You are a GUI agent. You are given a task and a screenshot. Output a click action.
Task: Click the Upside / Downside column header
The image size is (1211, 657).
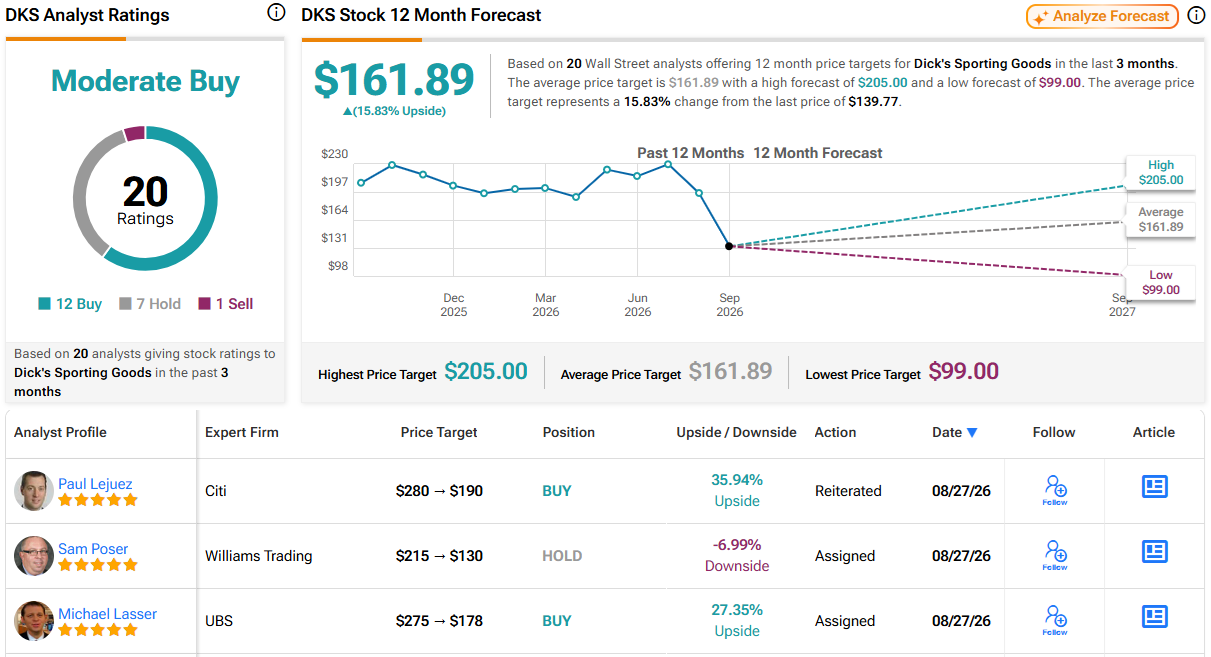(x=736, y=433)
